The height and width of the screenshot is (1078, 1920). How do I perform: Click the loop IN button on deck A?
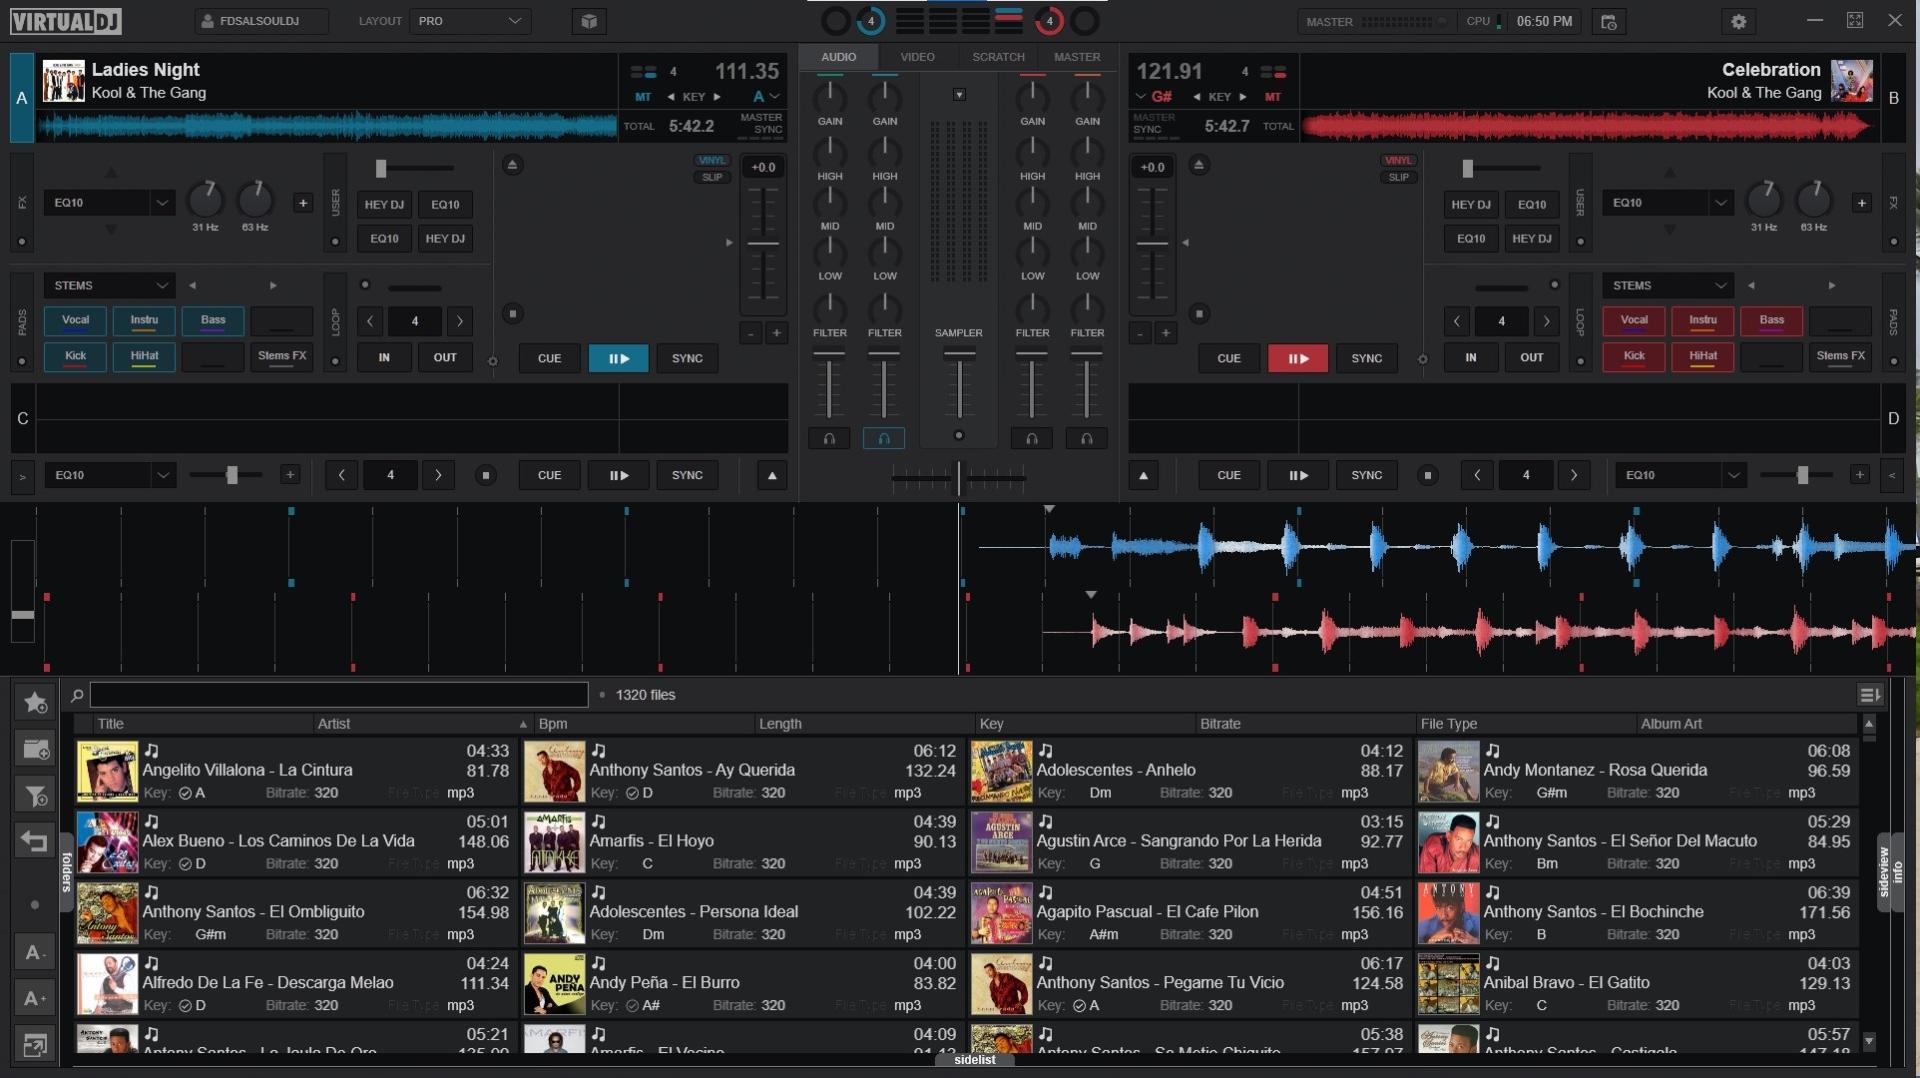[384, 357]
